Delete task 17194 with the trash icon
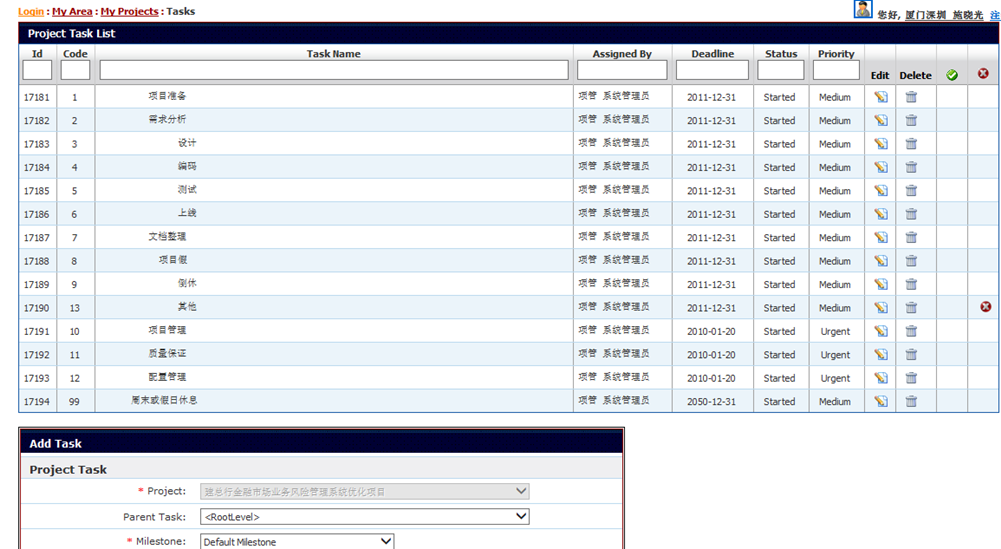Viewport: 1001px width, 549px height. (x=911, y=401)
